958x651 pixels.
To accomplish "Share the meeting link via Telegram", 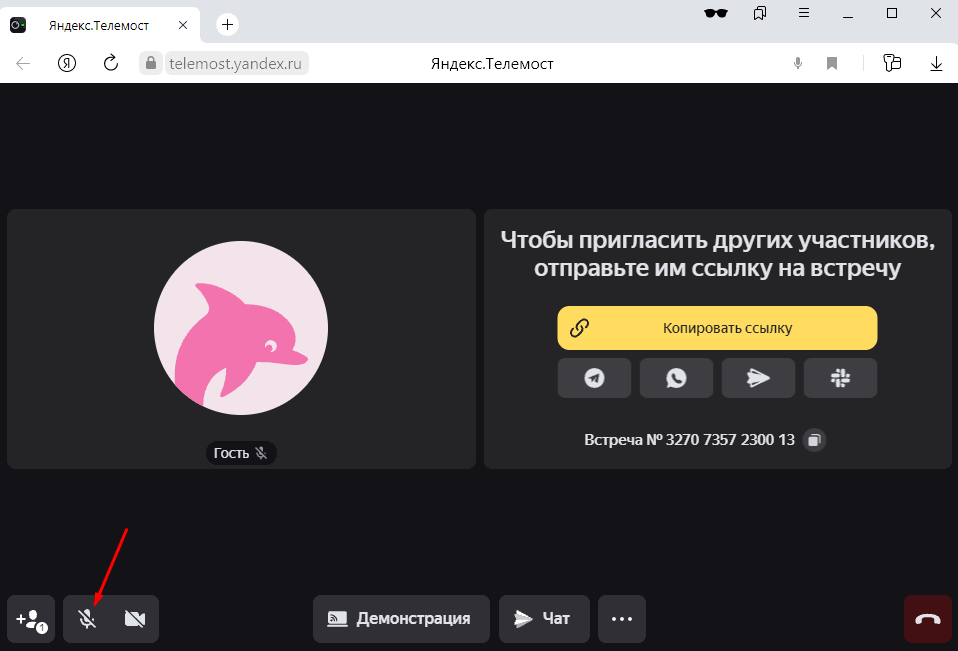I will pos(594,378).
